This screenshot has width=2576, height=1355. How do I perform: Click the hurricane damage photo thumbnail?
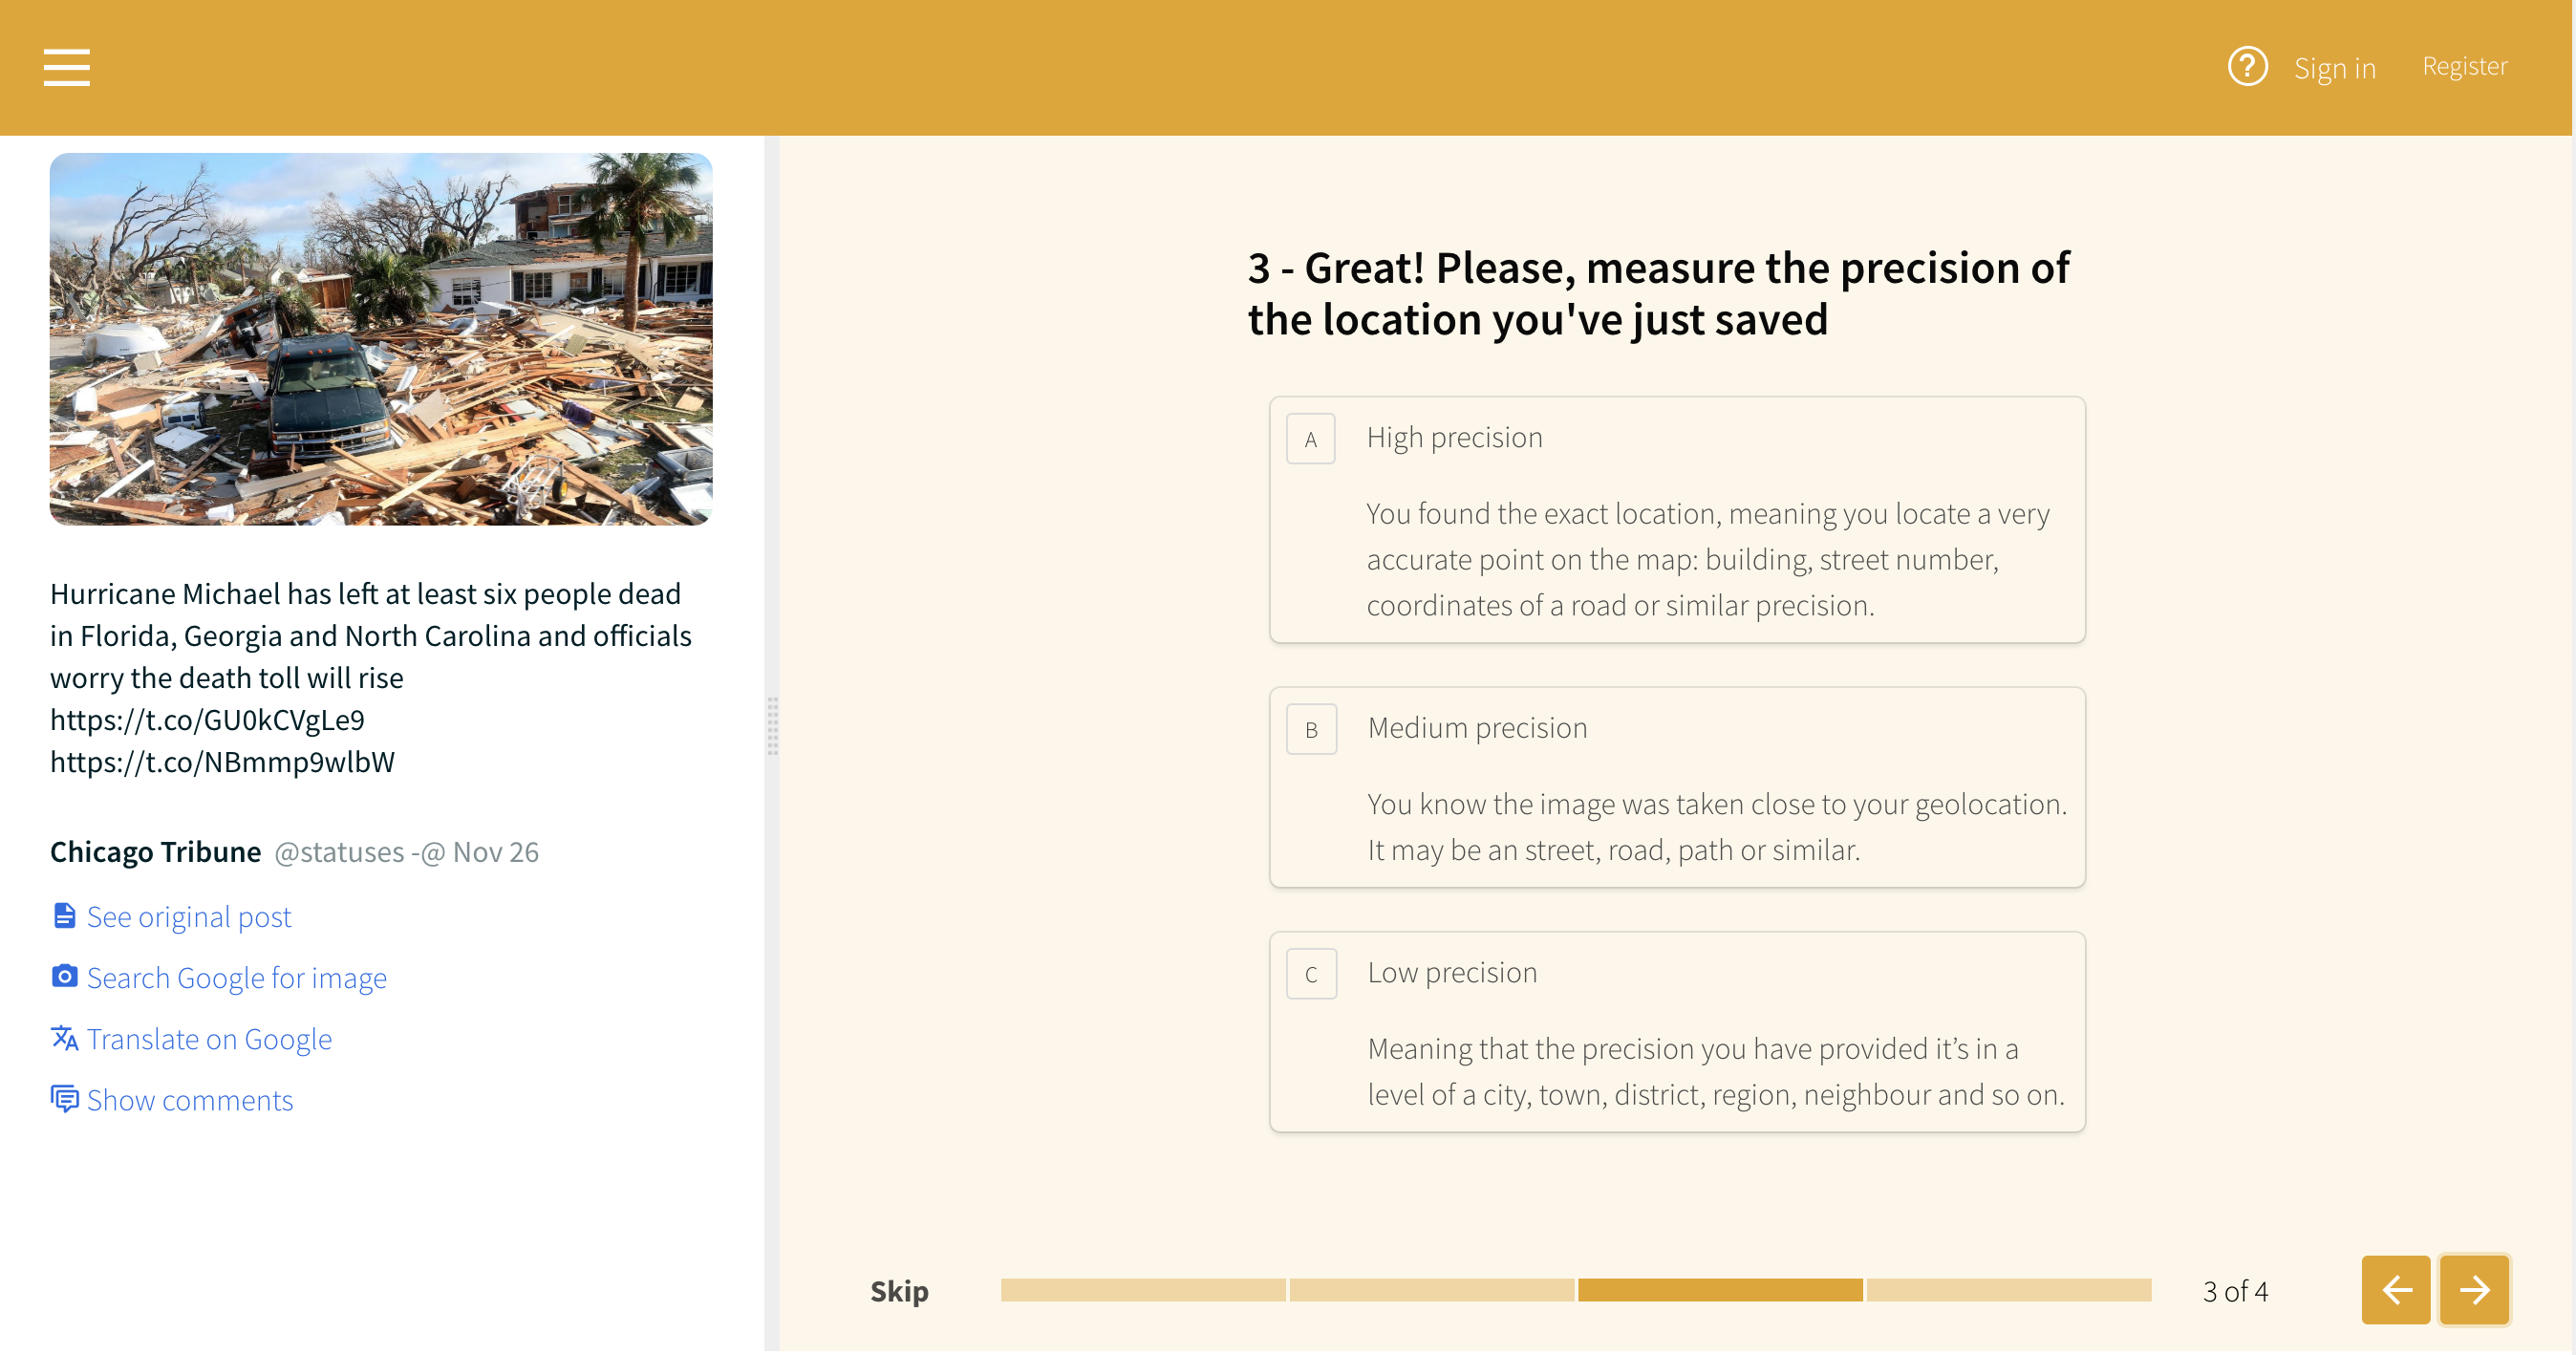381,339
